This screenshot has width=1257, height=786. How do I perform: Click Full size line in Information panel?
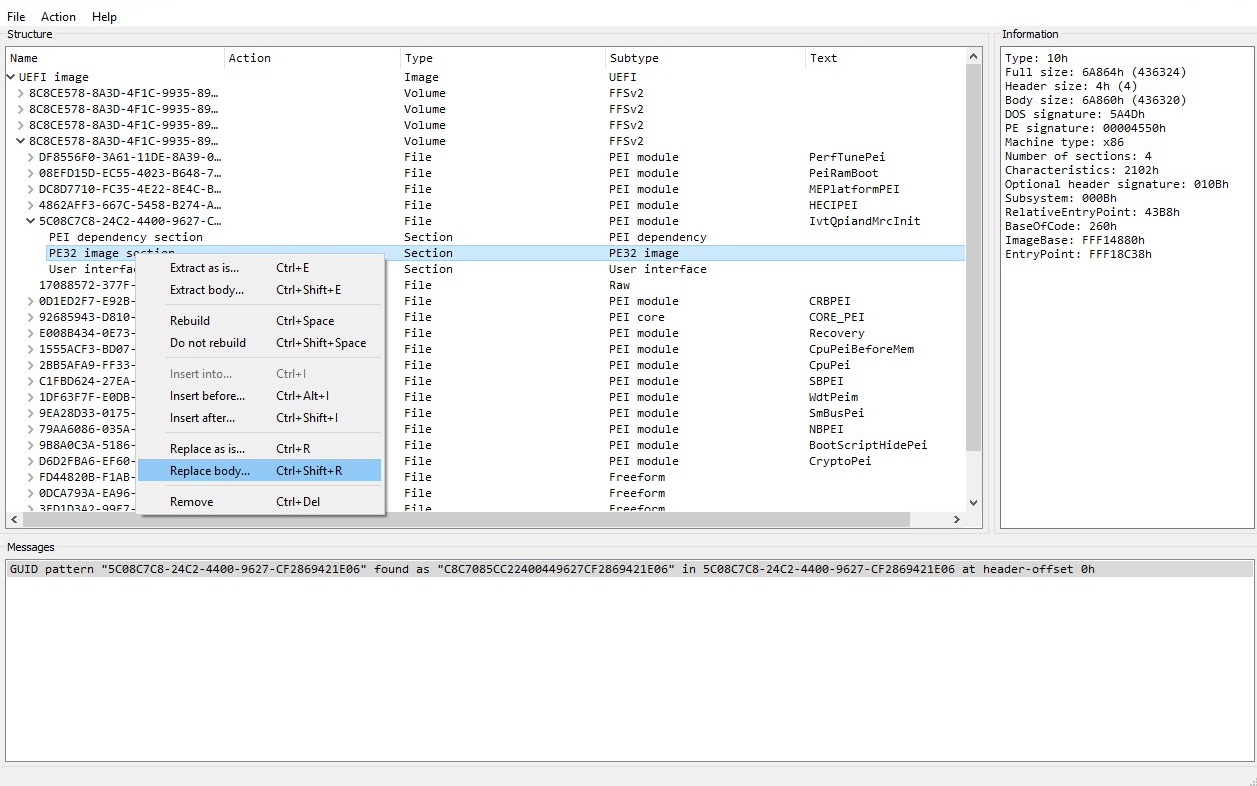tap(1096, 72)
